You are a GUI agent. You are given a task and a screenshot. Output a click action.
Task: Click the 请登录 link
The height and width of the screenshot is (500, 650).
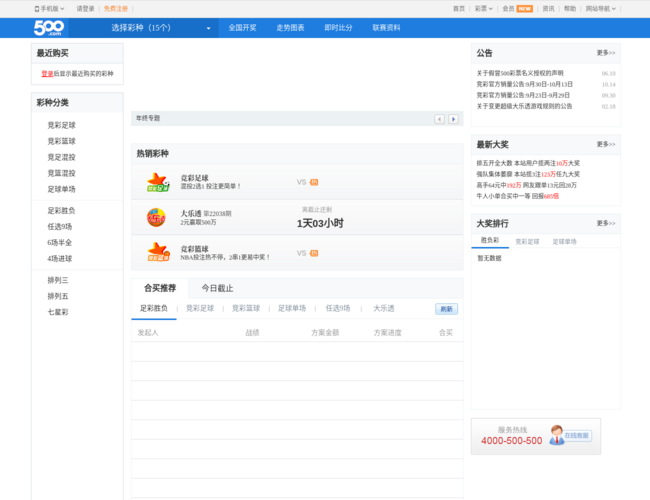pos(85,9)
